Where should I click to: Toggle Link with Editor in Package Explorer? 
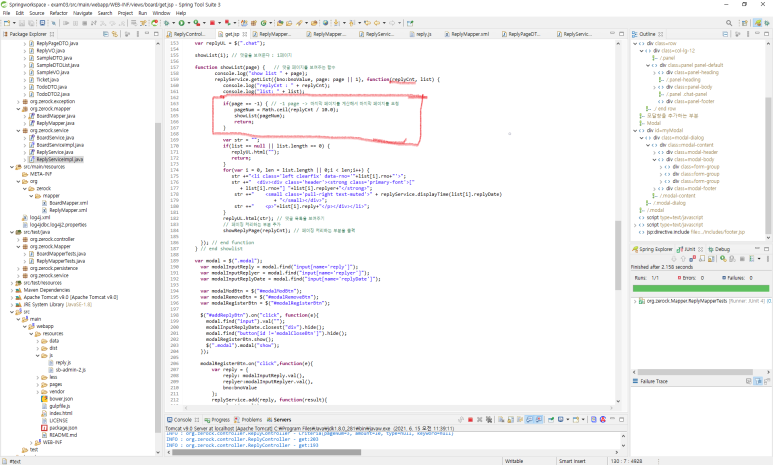[115, 34]
